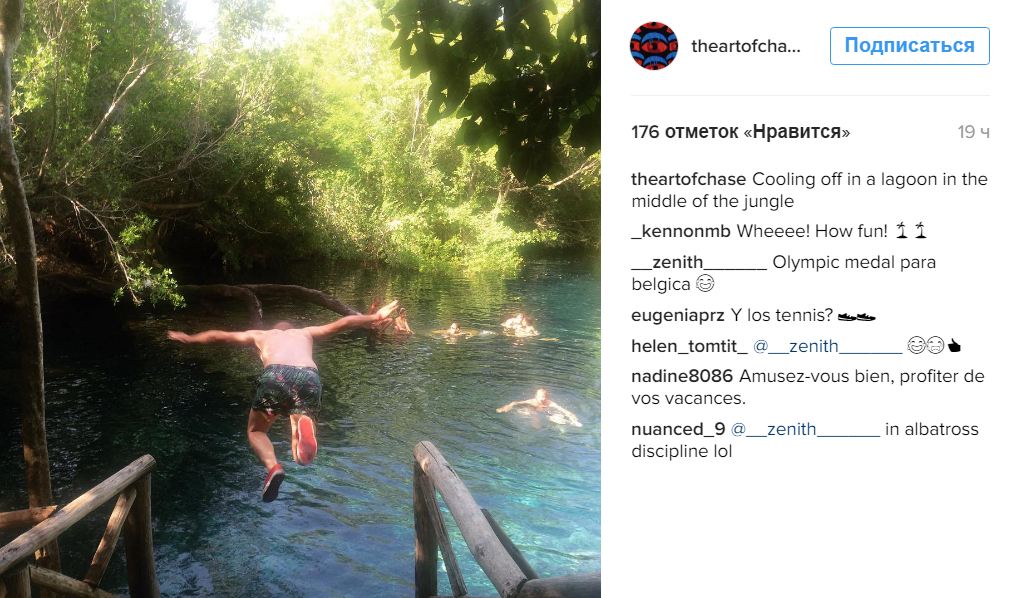Click palm tree emojis in _kennonmb comment
Image resolution: width=1017 pixels, height=598 pixels.
pyautogui.click(x=911, y=230)
